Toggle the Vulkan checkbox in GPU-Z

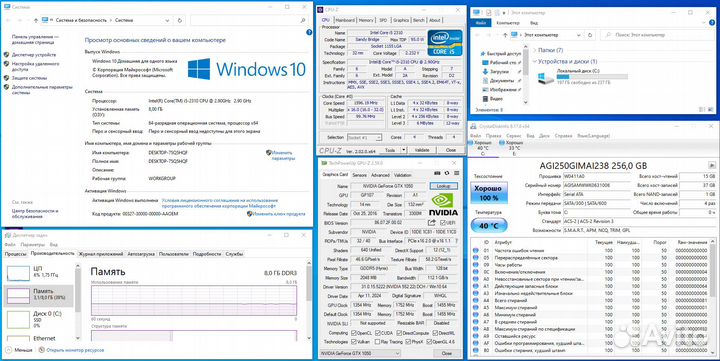pos(354,342)
